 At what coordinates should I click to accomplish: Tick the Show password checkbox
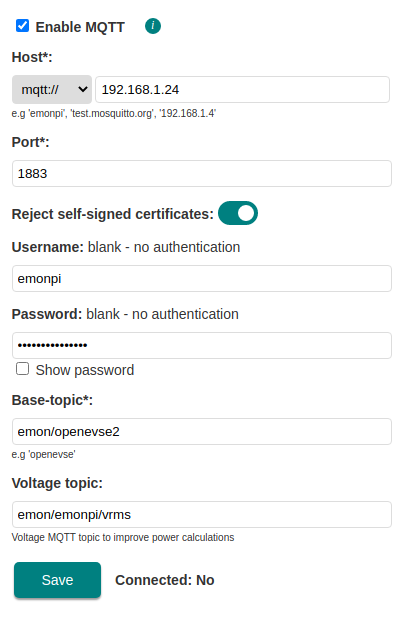tap(22, 369)
